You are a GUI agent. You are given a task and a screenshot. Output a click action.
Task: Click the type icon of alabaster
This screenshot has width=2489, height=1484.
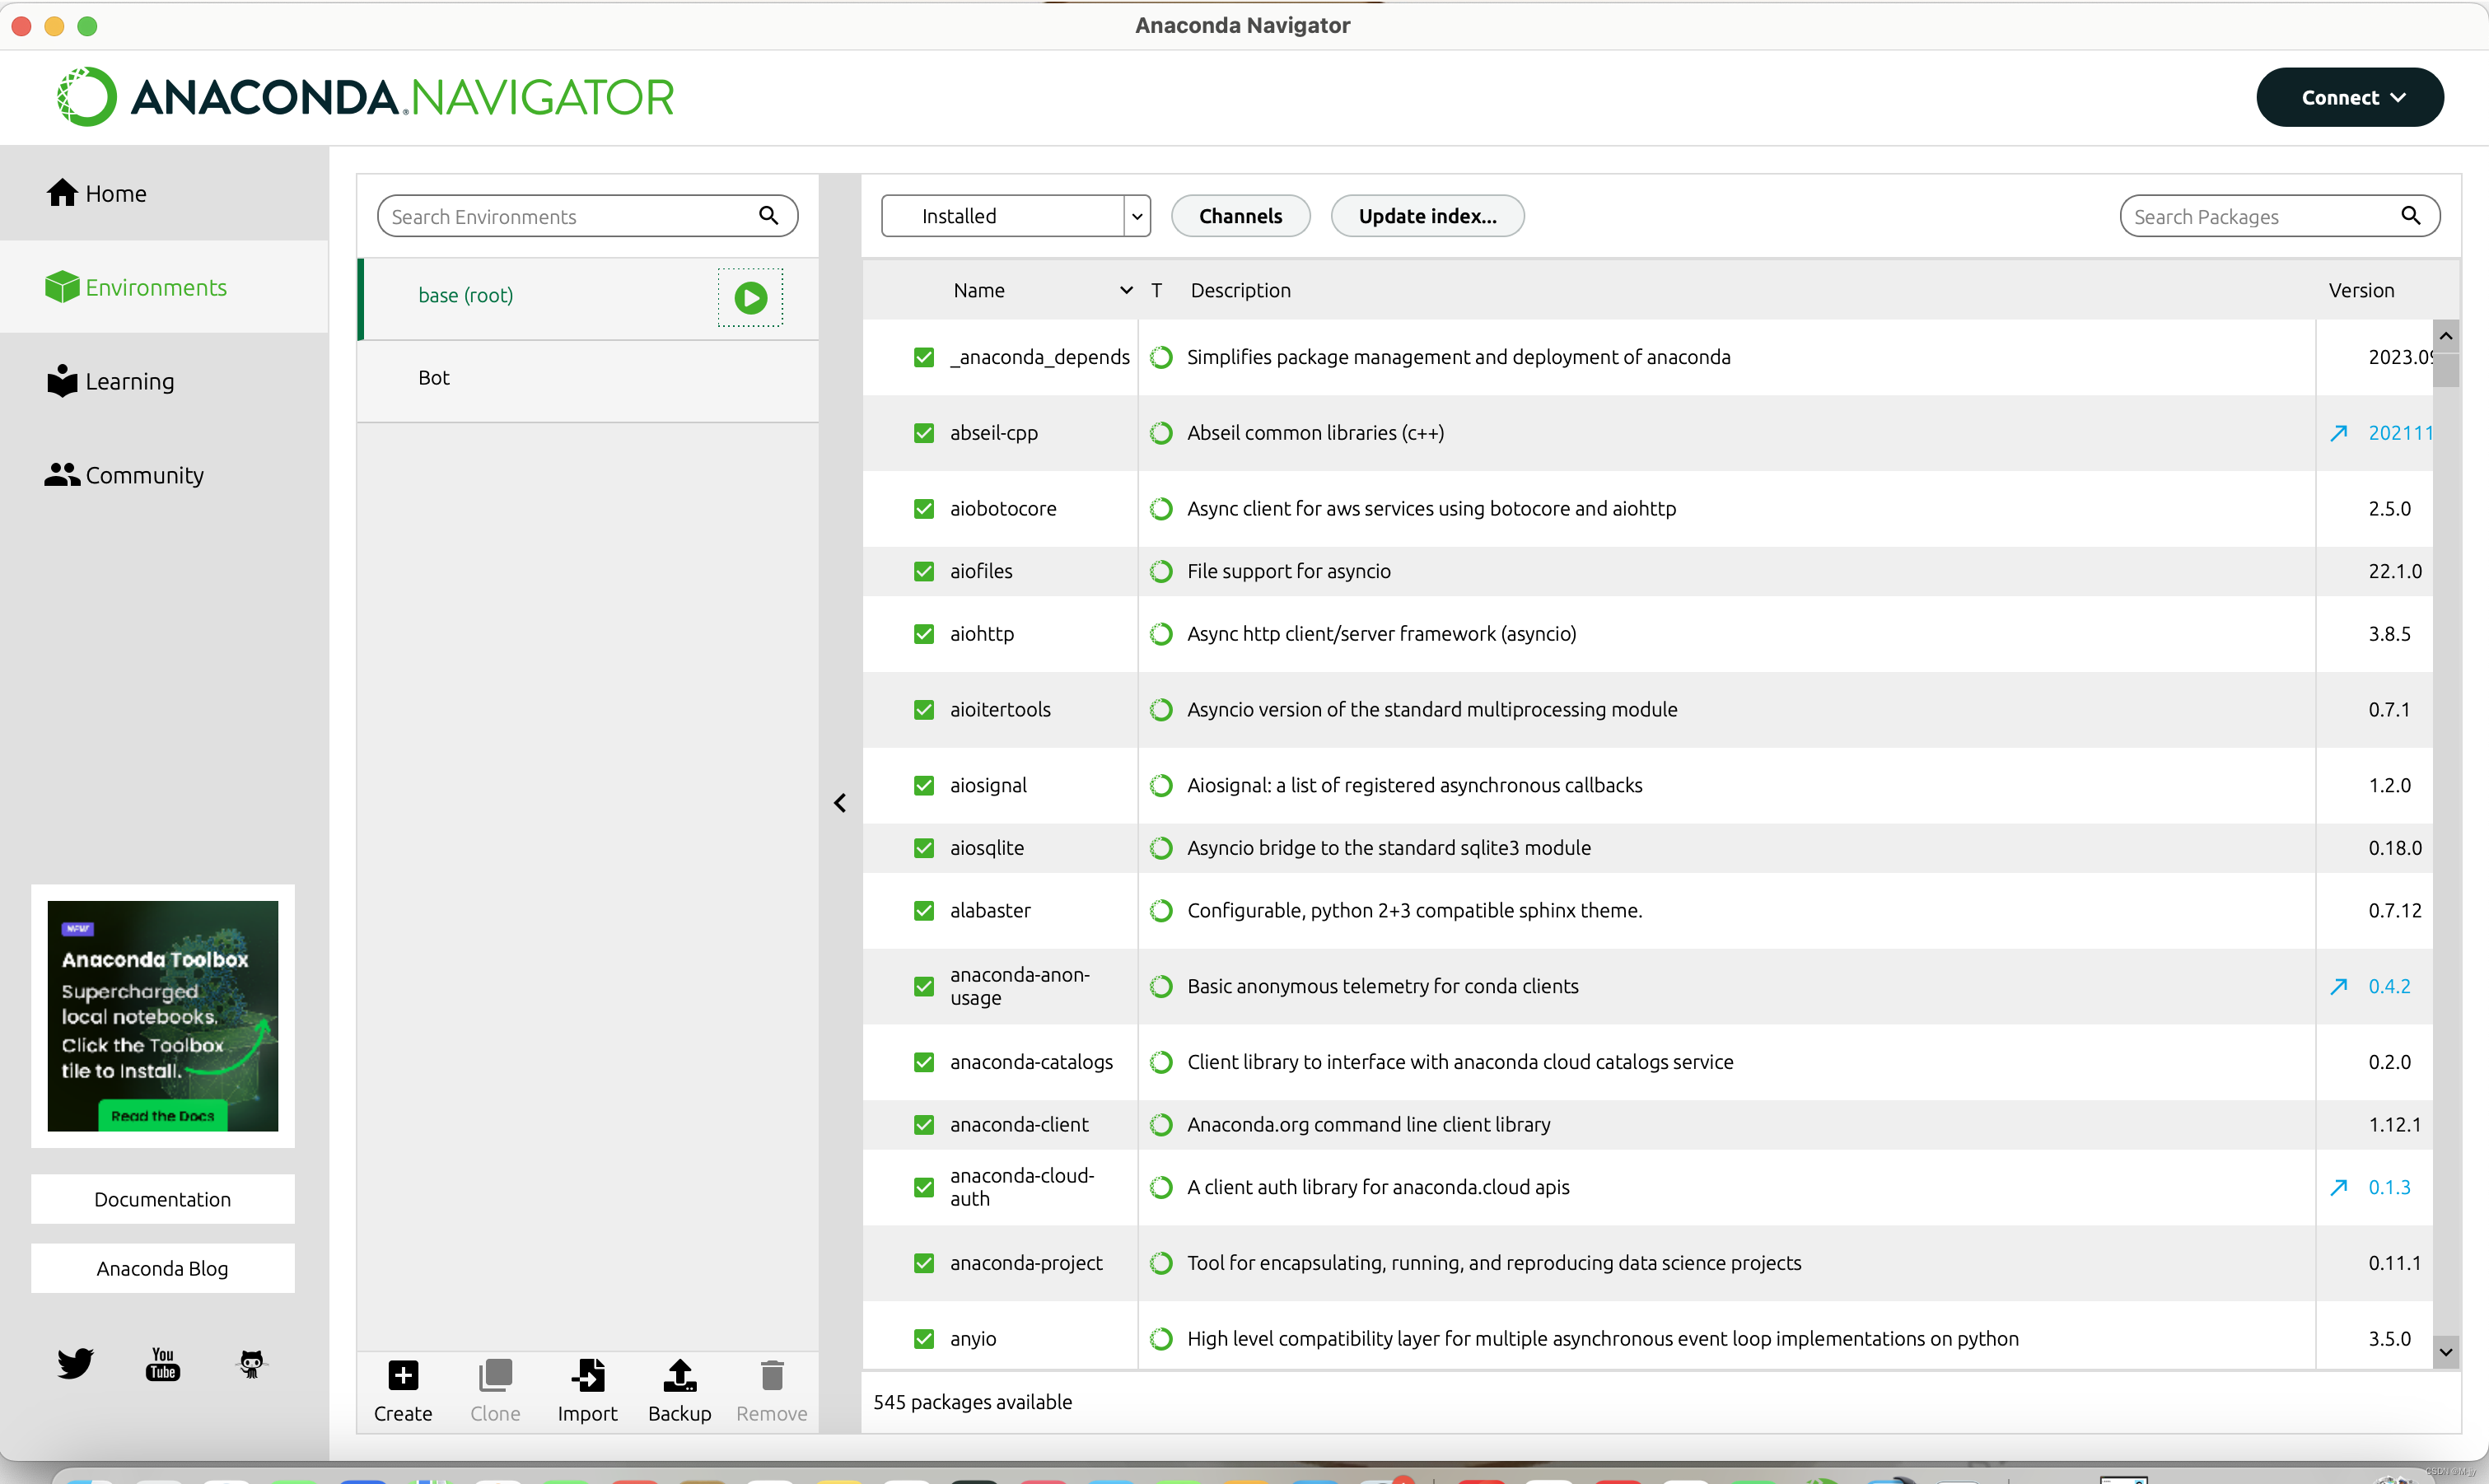click(1161, 911)
